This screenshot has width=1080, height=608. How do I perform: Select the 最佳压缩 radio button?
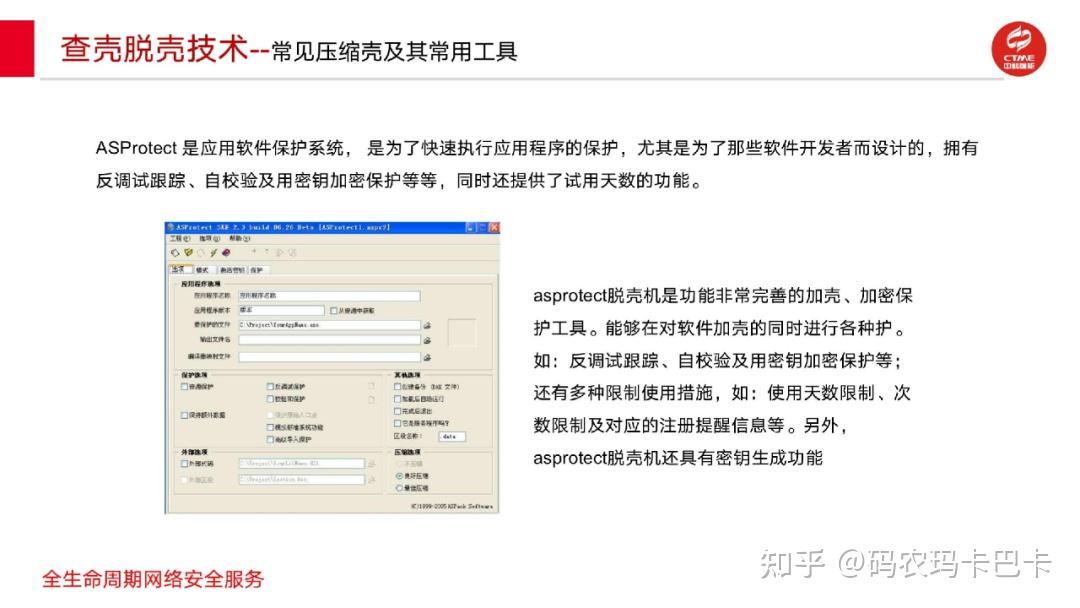point(399,488)
